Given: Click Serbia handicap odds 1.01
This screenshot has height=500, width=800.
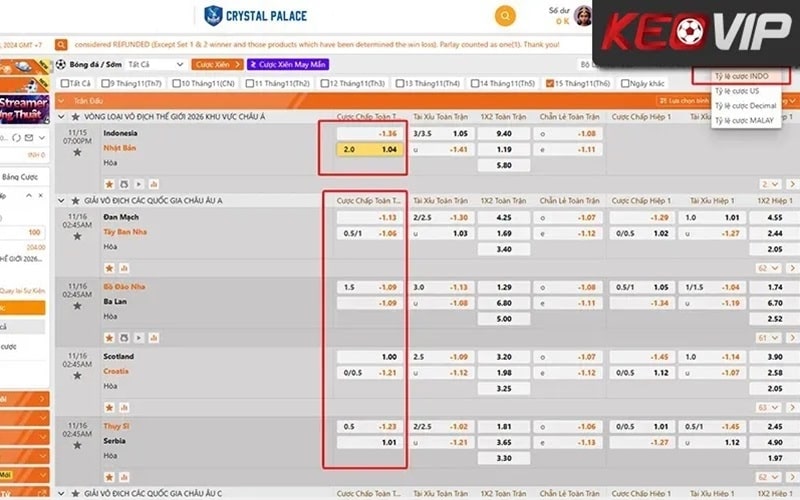Looking at the screenshot, I should pos(369,442).
